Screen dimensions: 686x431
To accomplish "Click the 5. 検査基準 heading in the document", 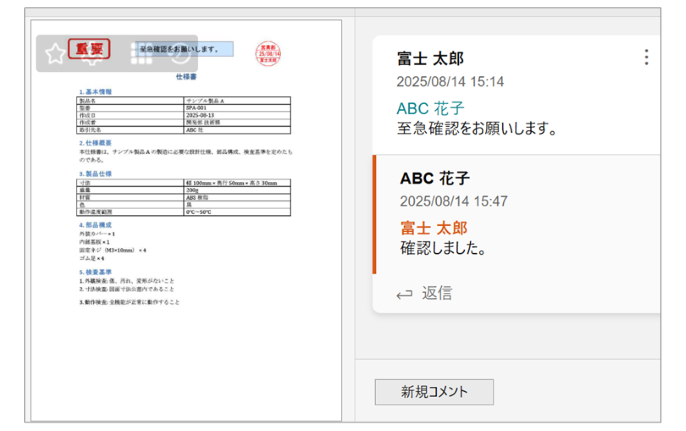I will tap(95, 272).
